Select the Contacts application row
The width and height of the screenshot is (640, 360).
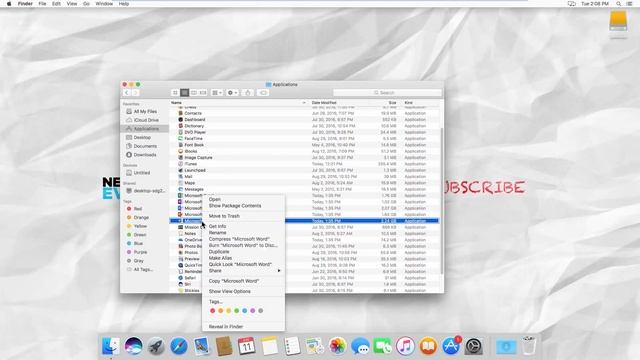coord(304,113)
